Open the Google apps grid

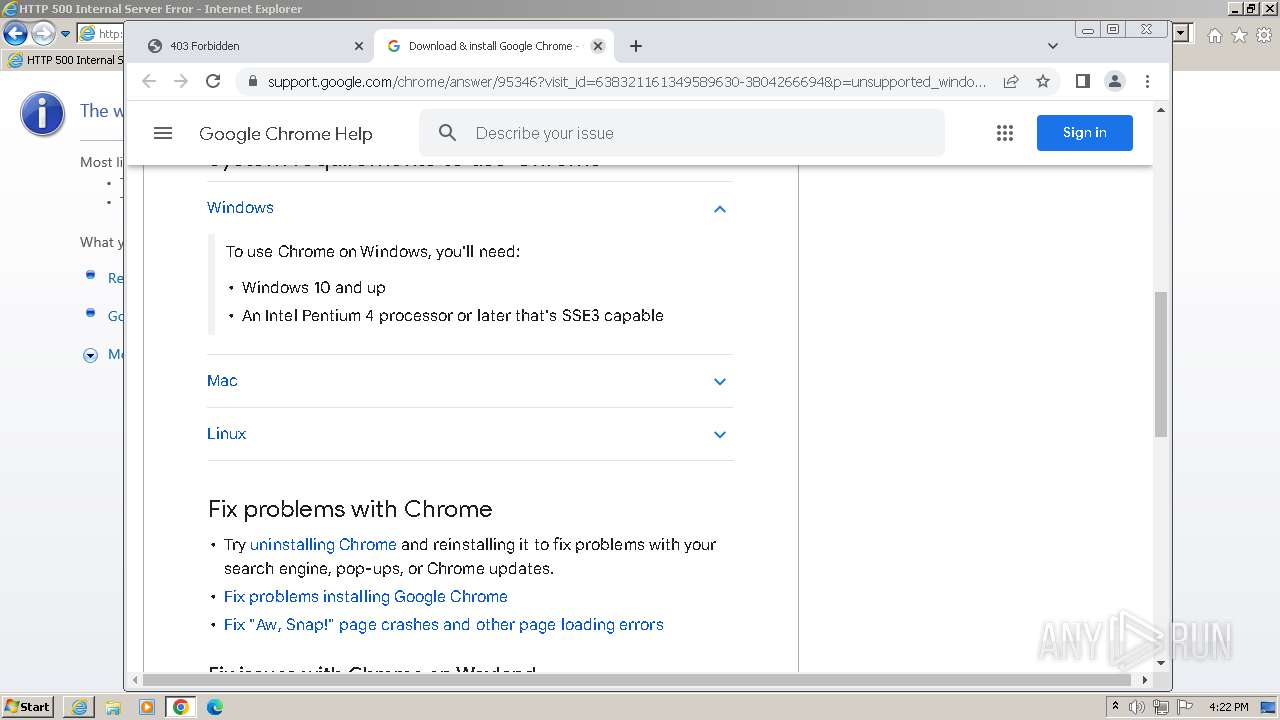click(1005, 133)
